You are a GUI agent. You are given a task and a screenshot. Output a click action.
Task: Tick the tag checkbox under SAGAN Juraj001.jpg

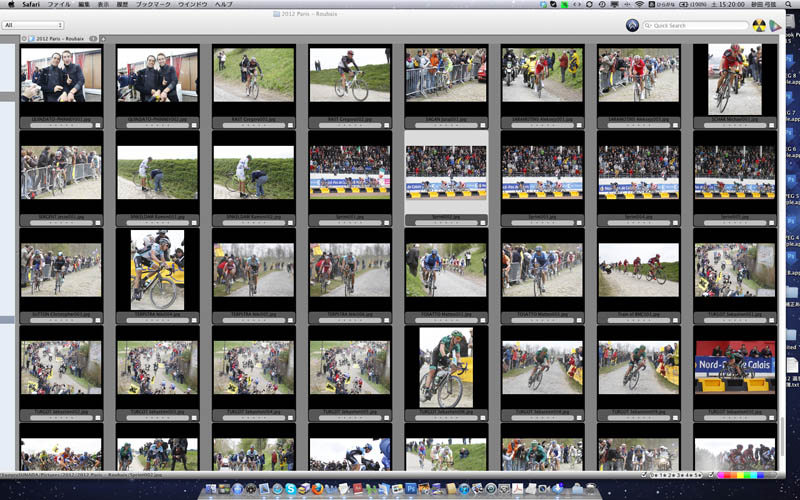point(483,125)
